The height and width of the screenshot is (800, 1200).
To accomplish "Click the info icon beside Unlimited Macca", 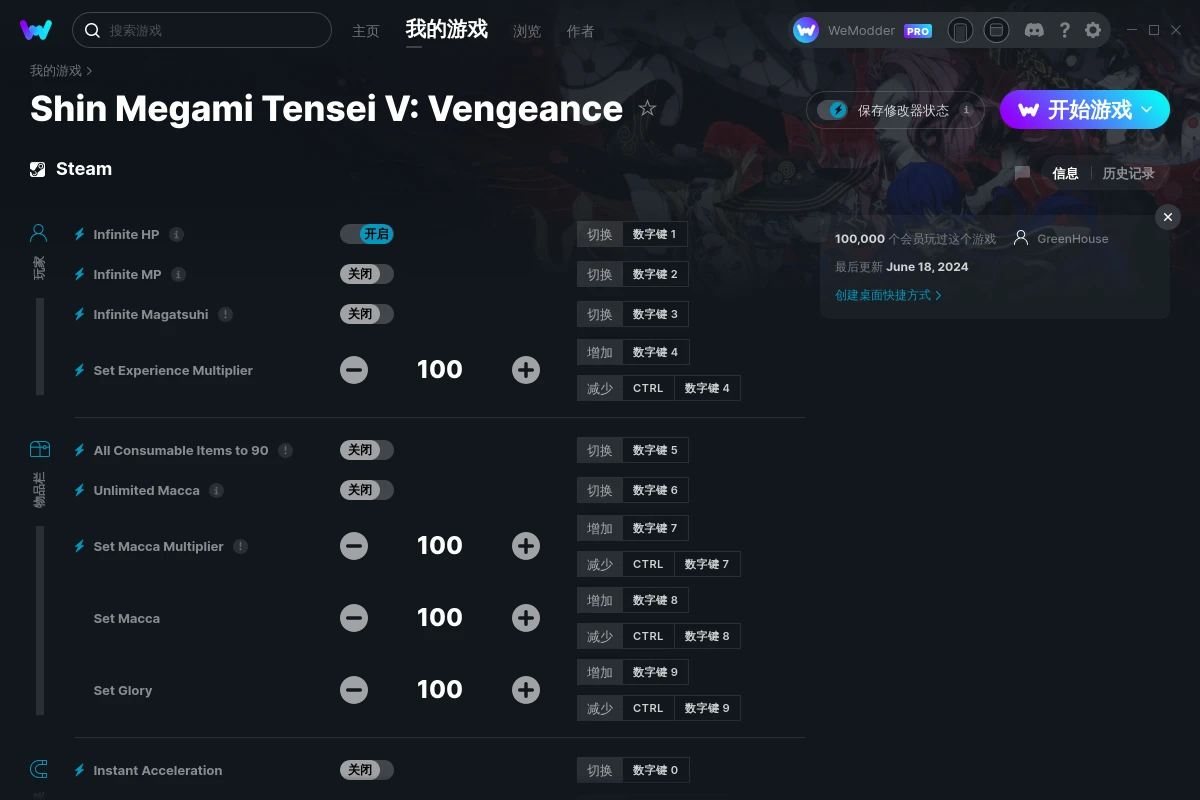I will click(x=216, y=490).
